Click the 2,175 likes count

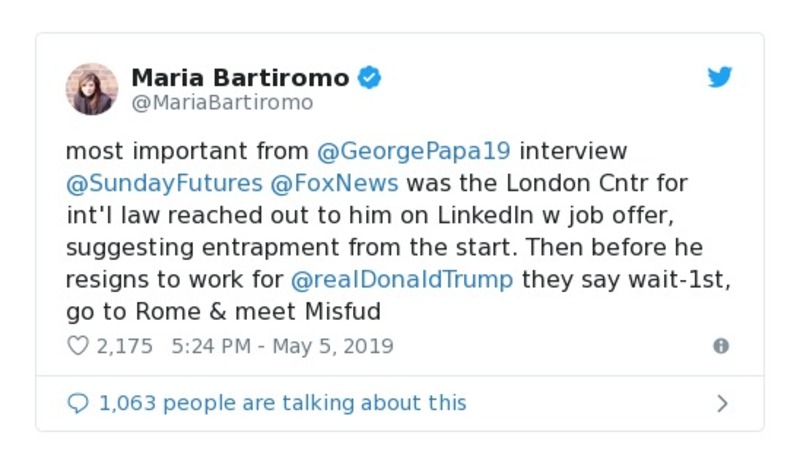124,346
